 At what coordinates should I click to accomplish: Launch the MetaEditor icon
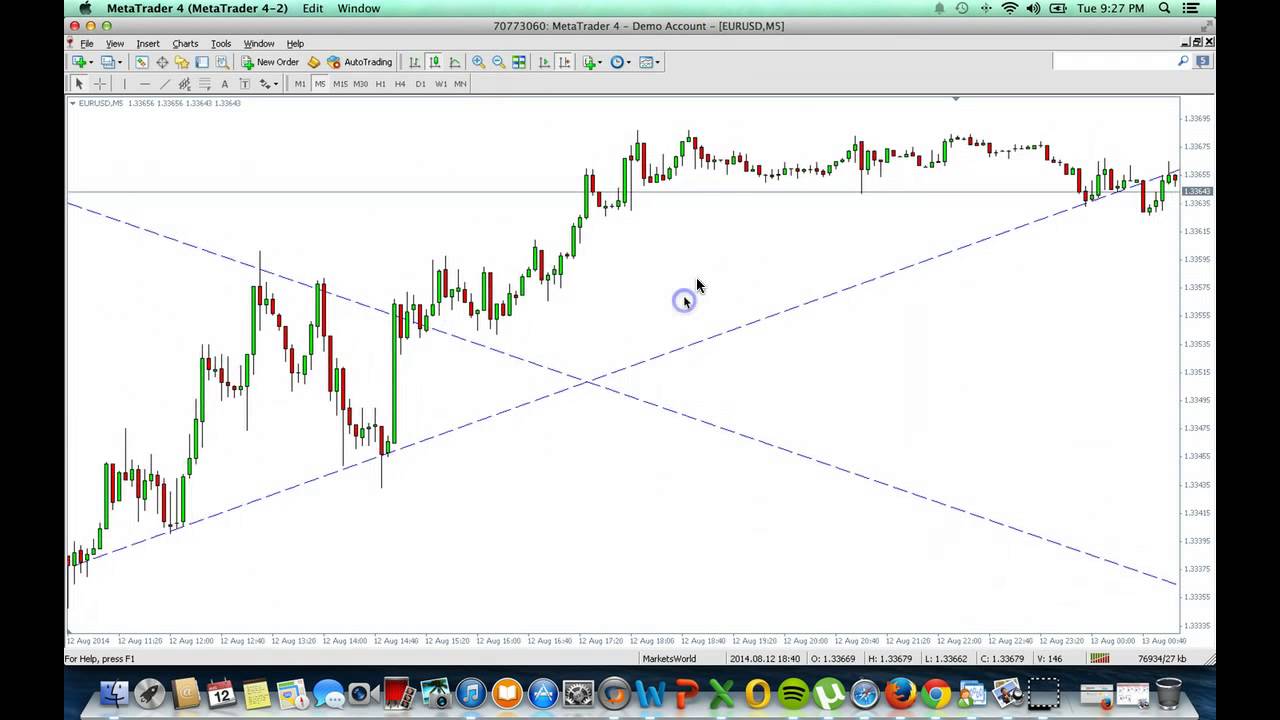point(313,62)
